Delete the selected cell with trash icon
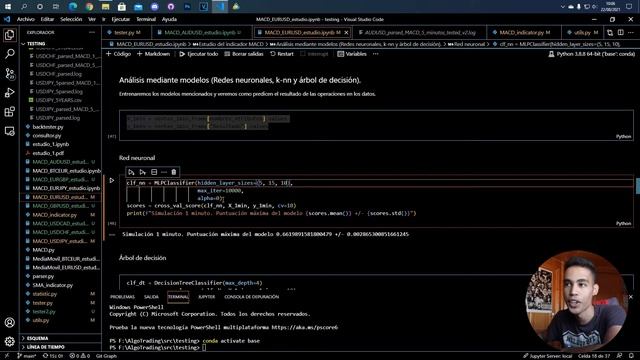Viewport: 640px width, 360px height. tap(174, 172)
